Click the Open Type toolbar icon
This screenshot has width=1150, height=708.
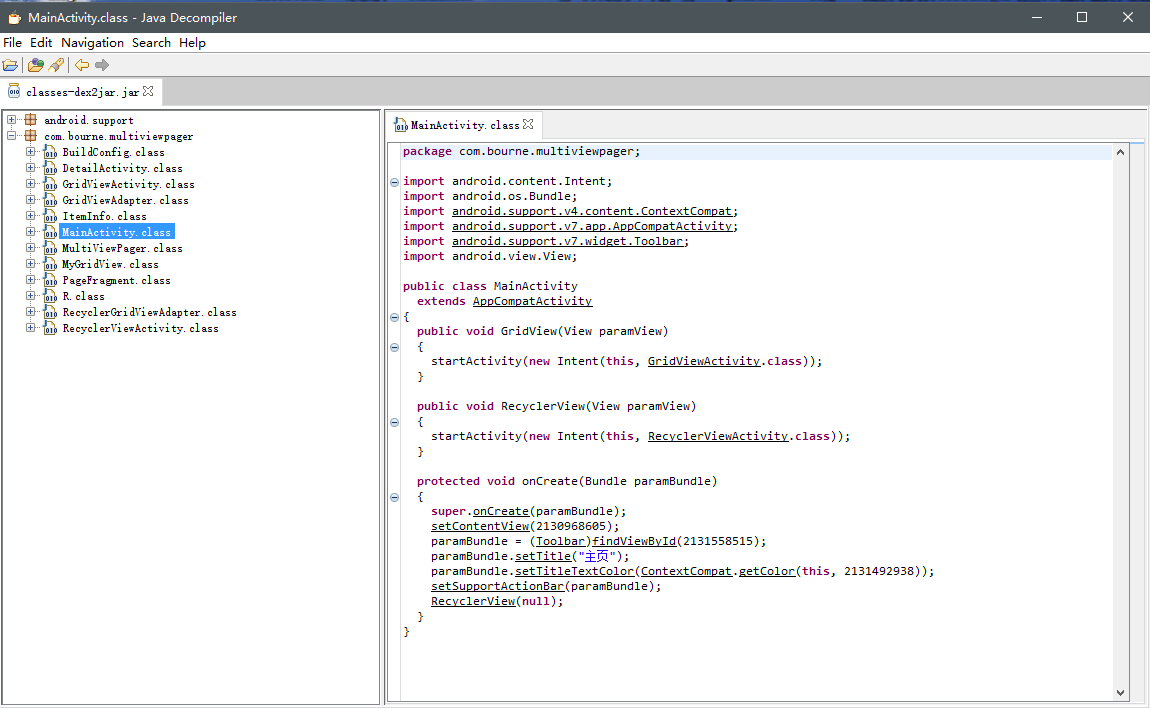click(x=35, y=65)
